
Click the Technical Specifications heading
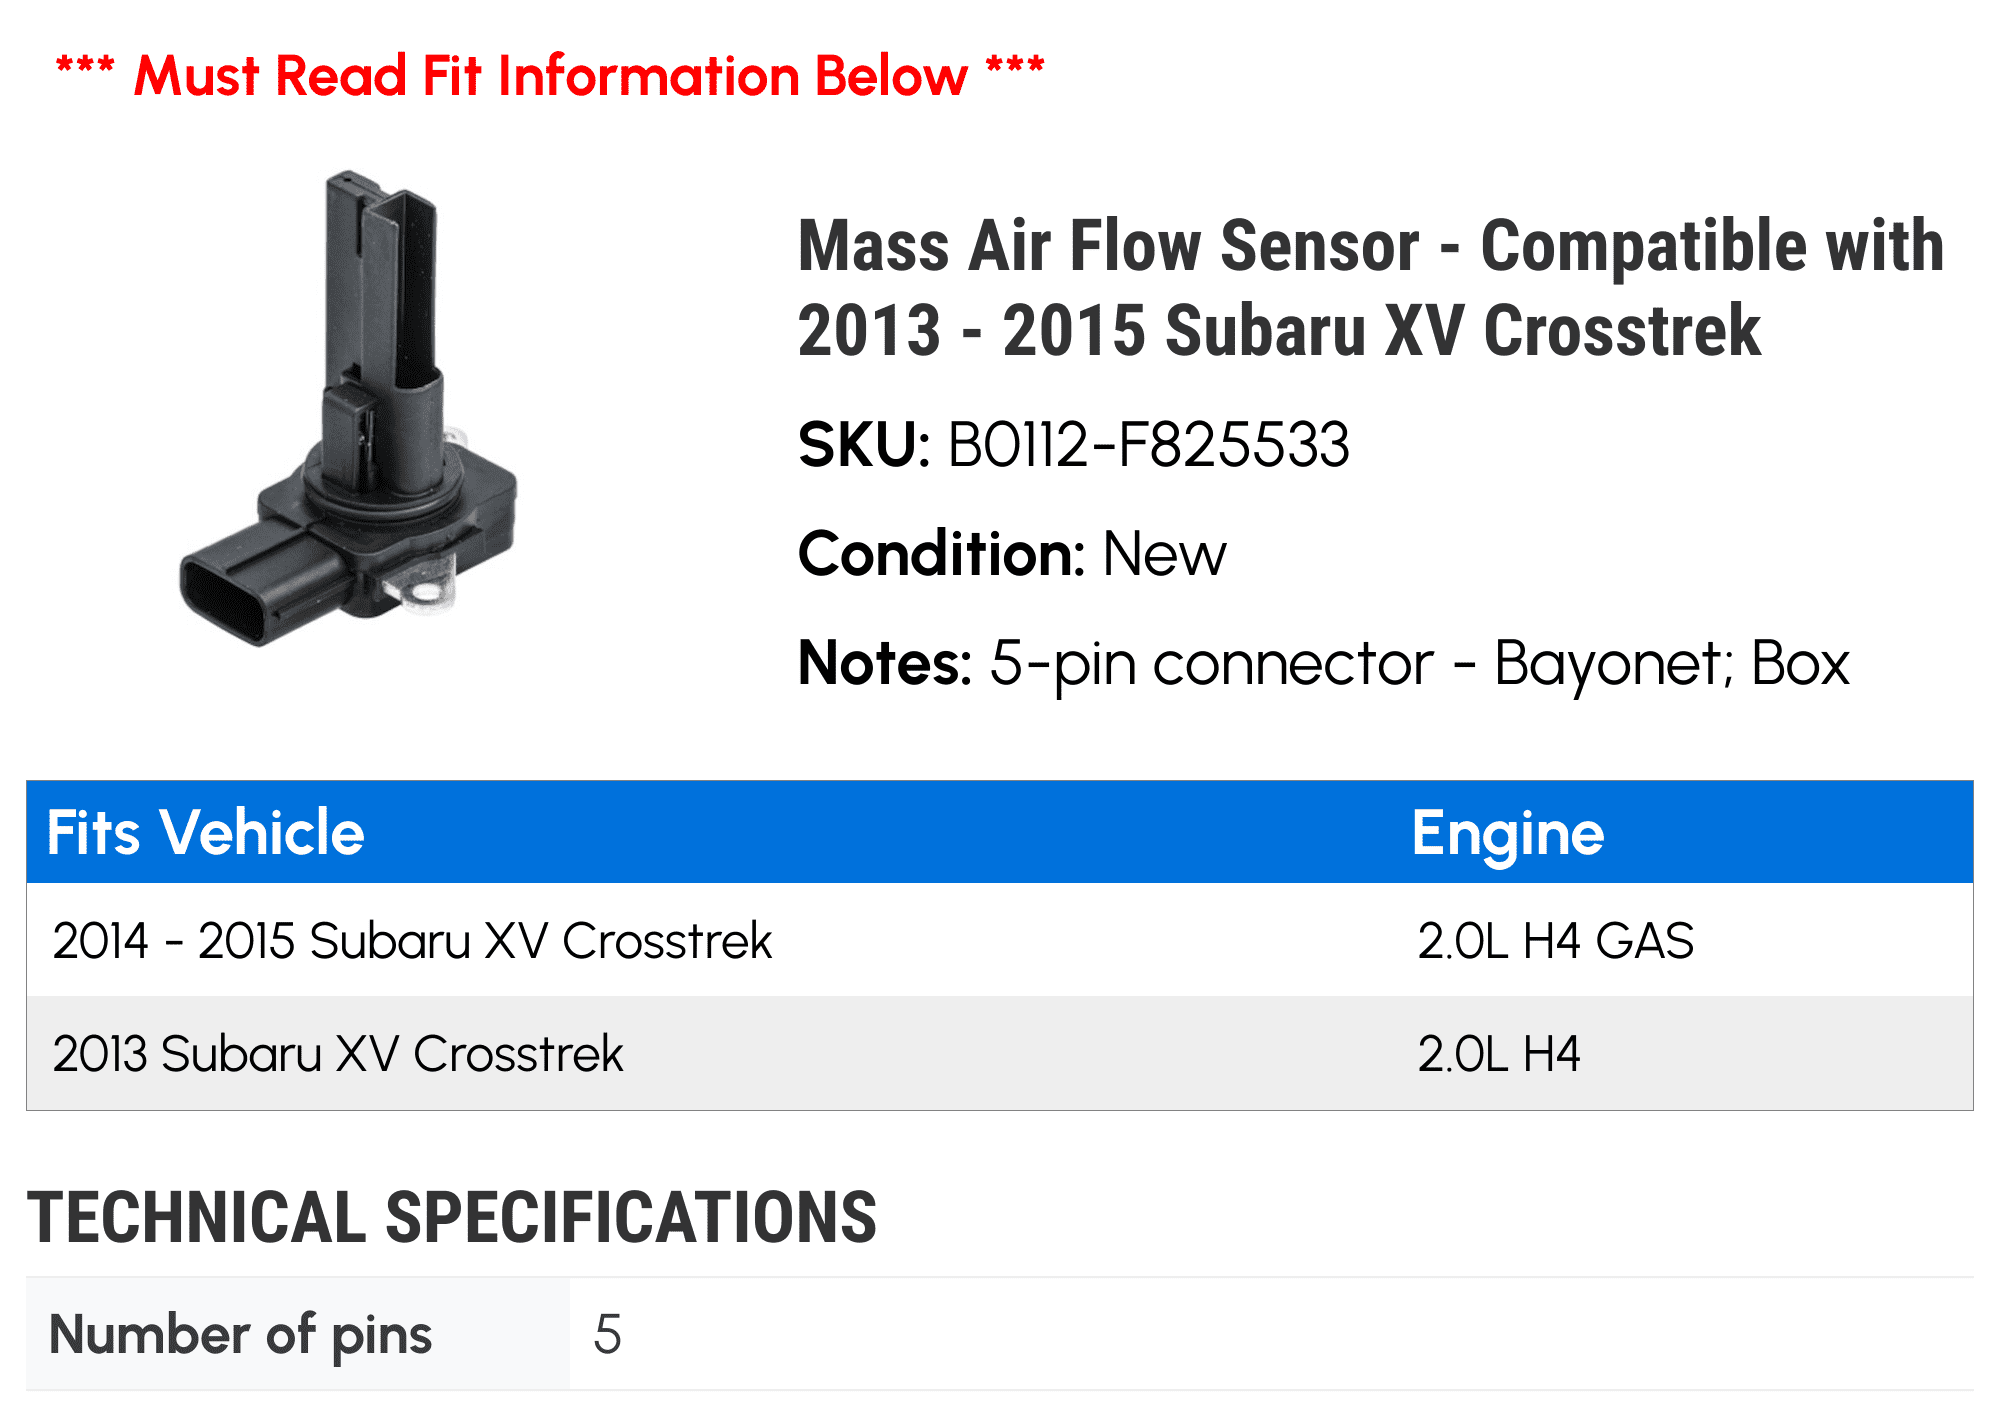(452, 1218)
